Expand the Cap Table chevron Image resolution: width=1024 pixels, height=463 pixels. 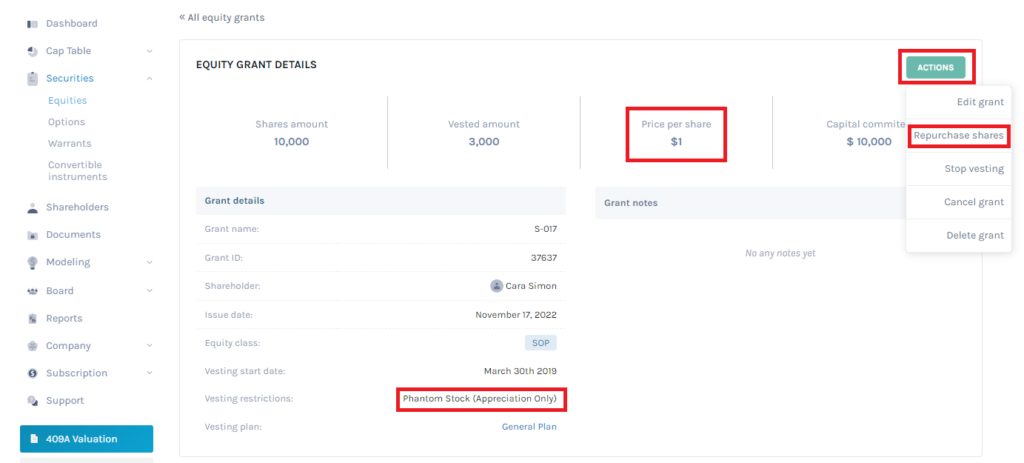tap(150, 51)
